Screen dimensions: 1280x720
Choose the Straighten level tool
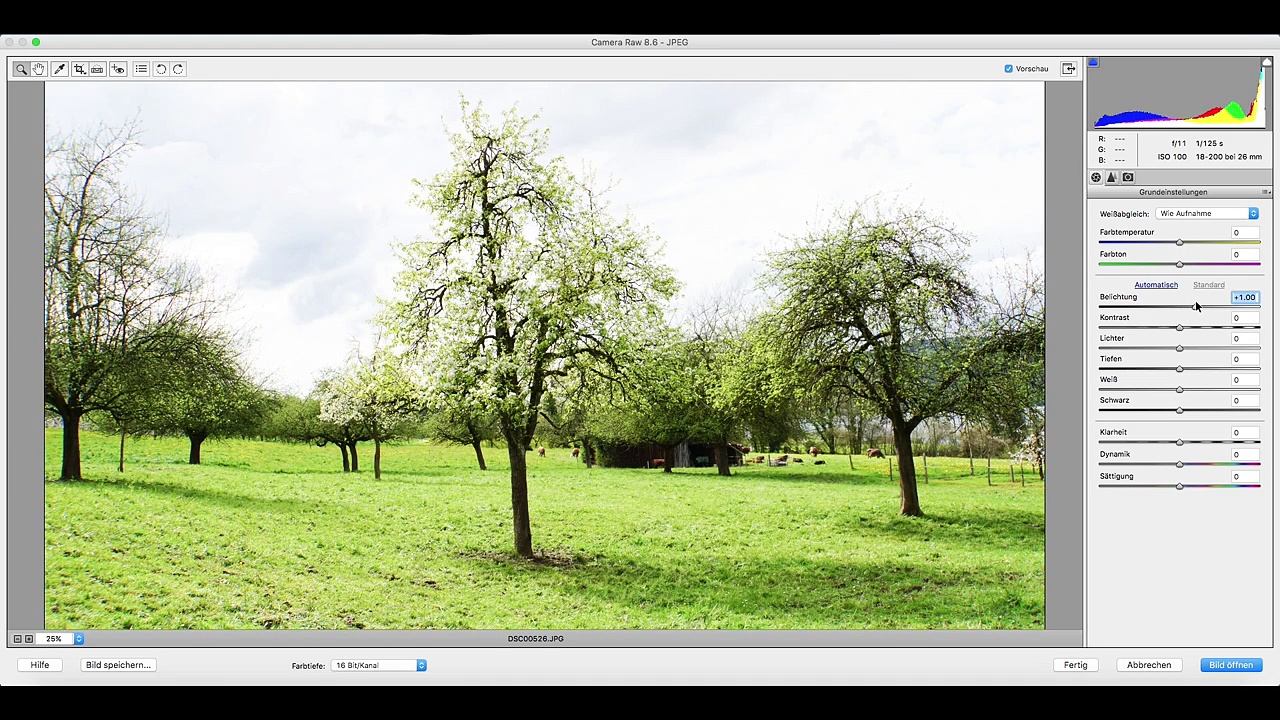[x=97, y=69]
